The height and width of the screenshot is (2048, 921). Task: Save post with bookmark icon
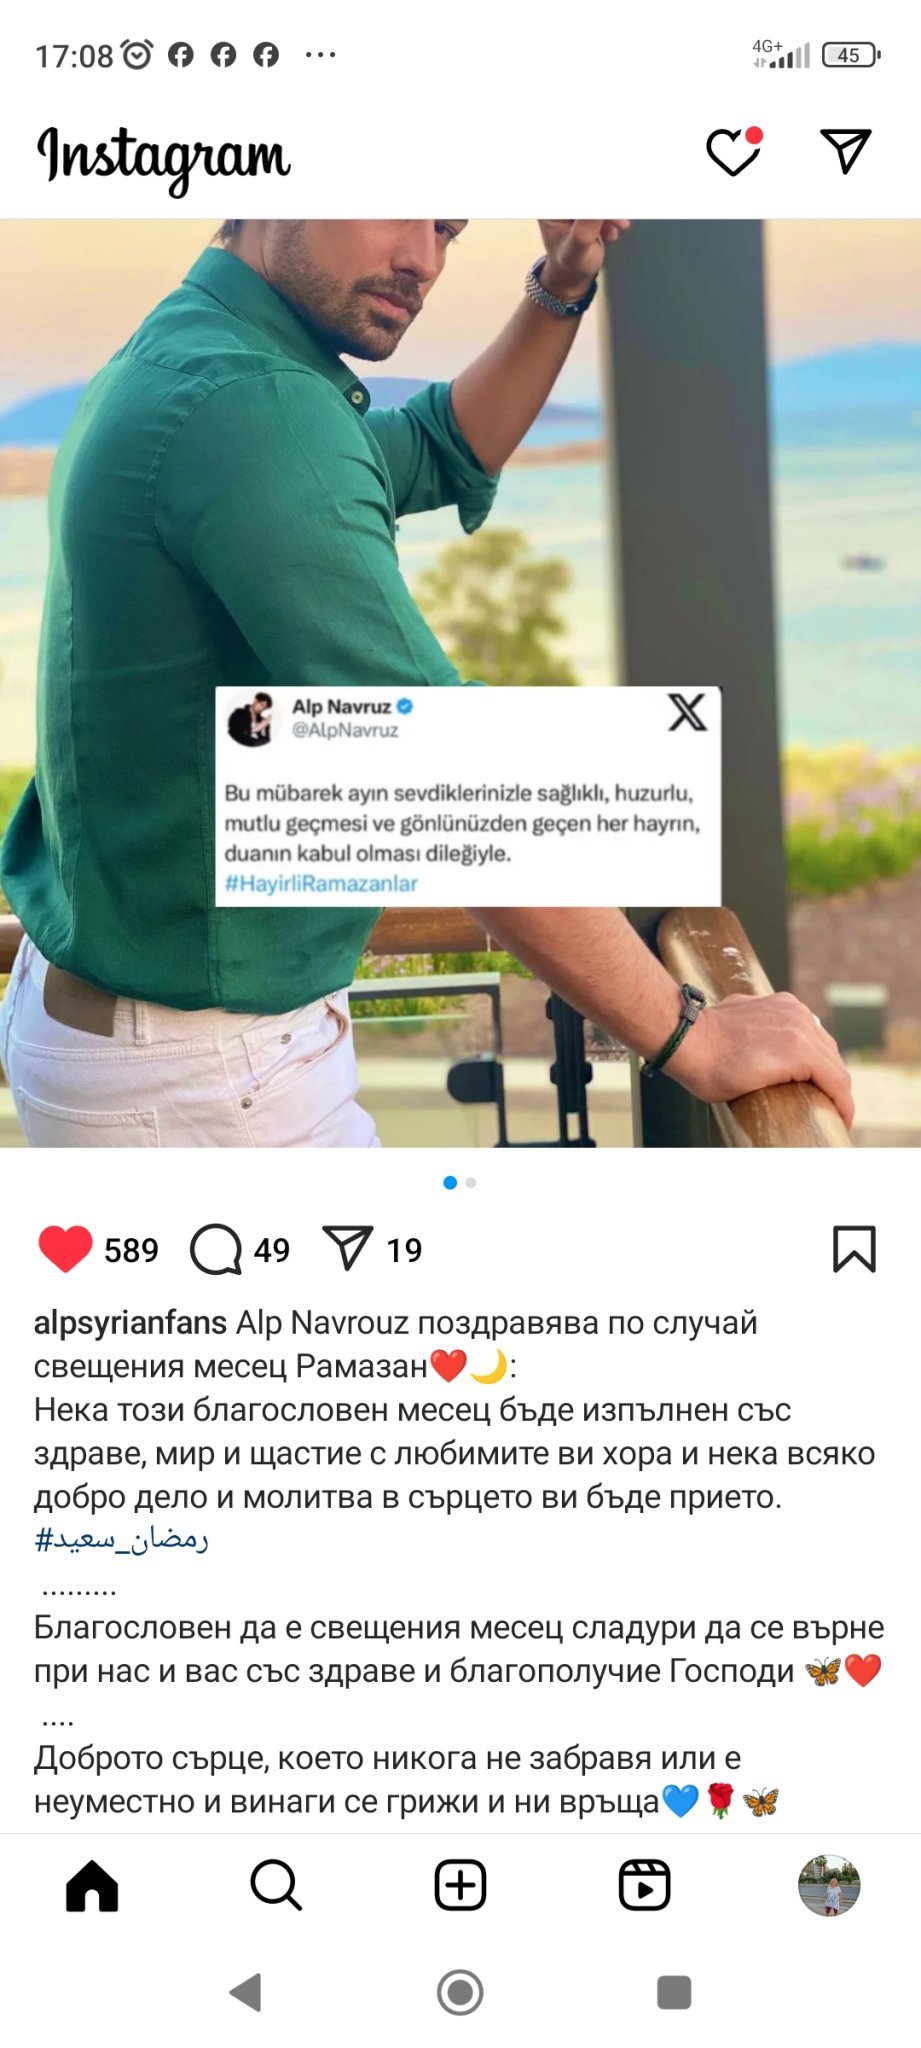tap(854, 1249)
